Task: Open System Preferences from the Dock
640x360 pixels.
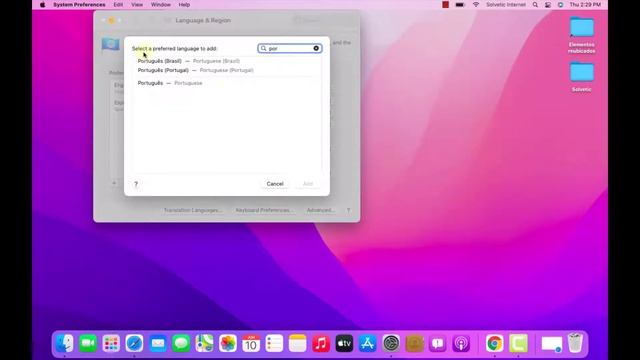Action: click(391, 343)
